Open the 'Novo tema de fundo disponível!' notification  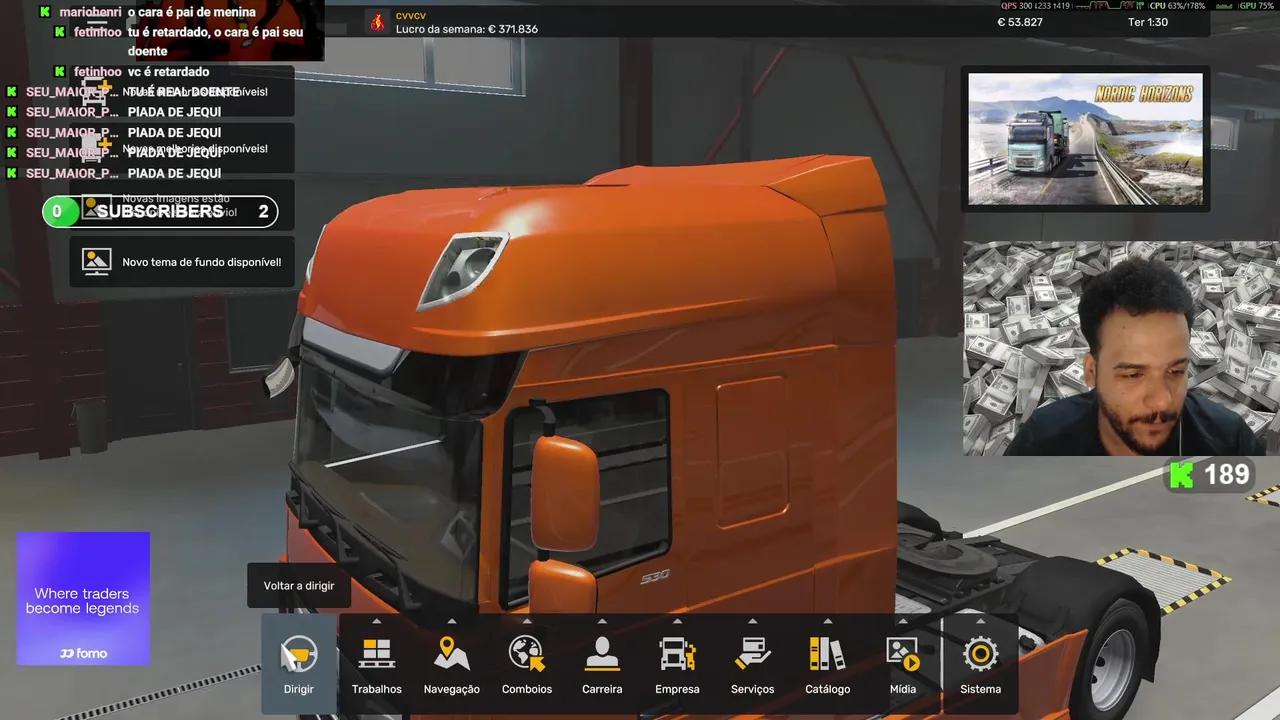point(182,262)
